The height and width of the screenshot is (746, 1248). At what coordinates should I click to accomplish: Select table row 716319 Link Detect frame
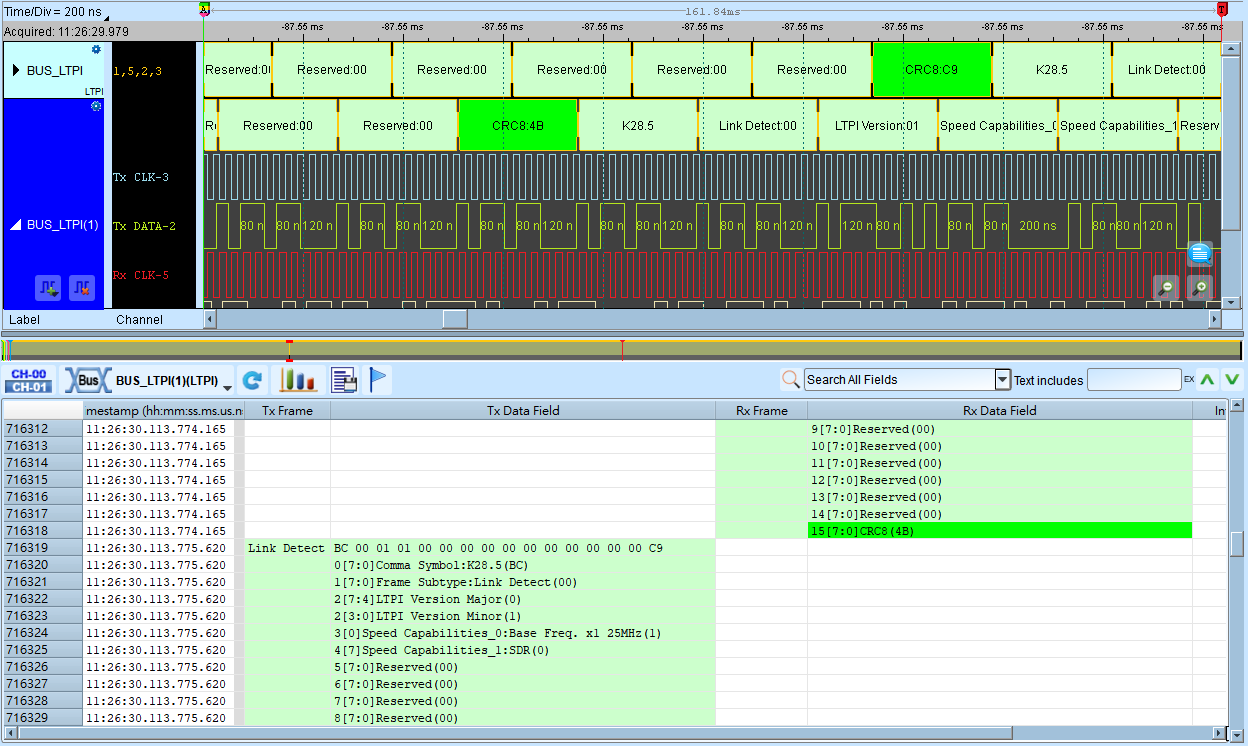point(615,548)
